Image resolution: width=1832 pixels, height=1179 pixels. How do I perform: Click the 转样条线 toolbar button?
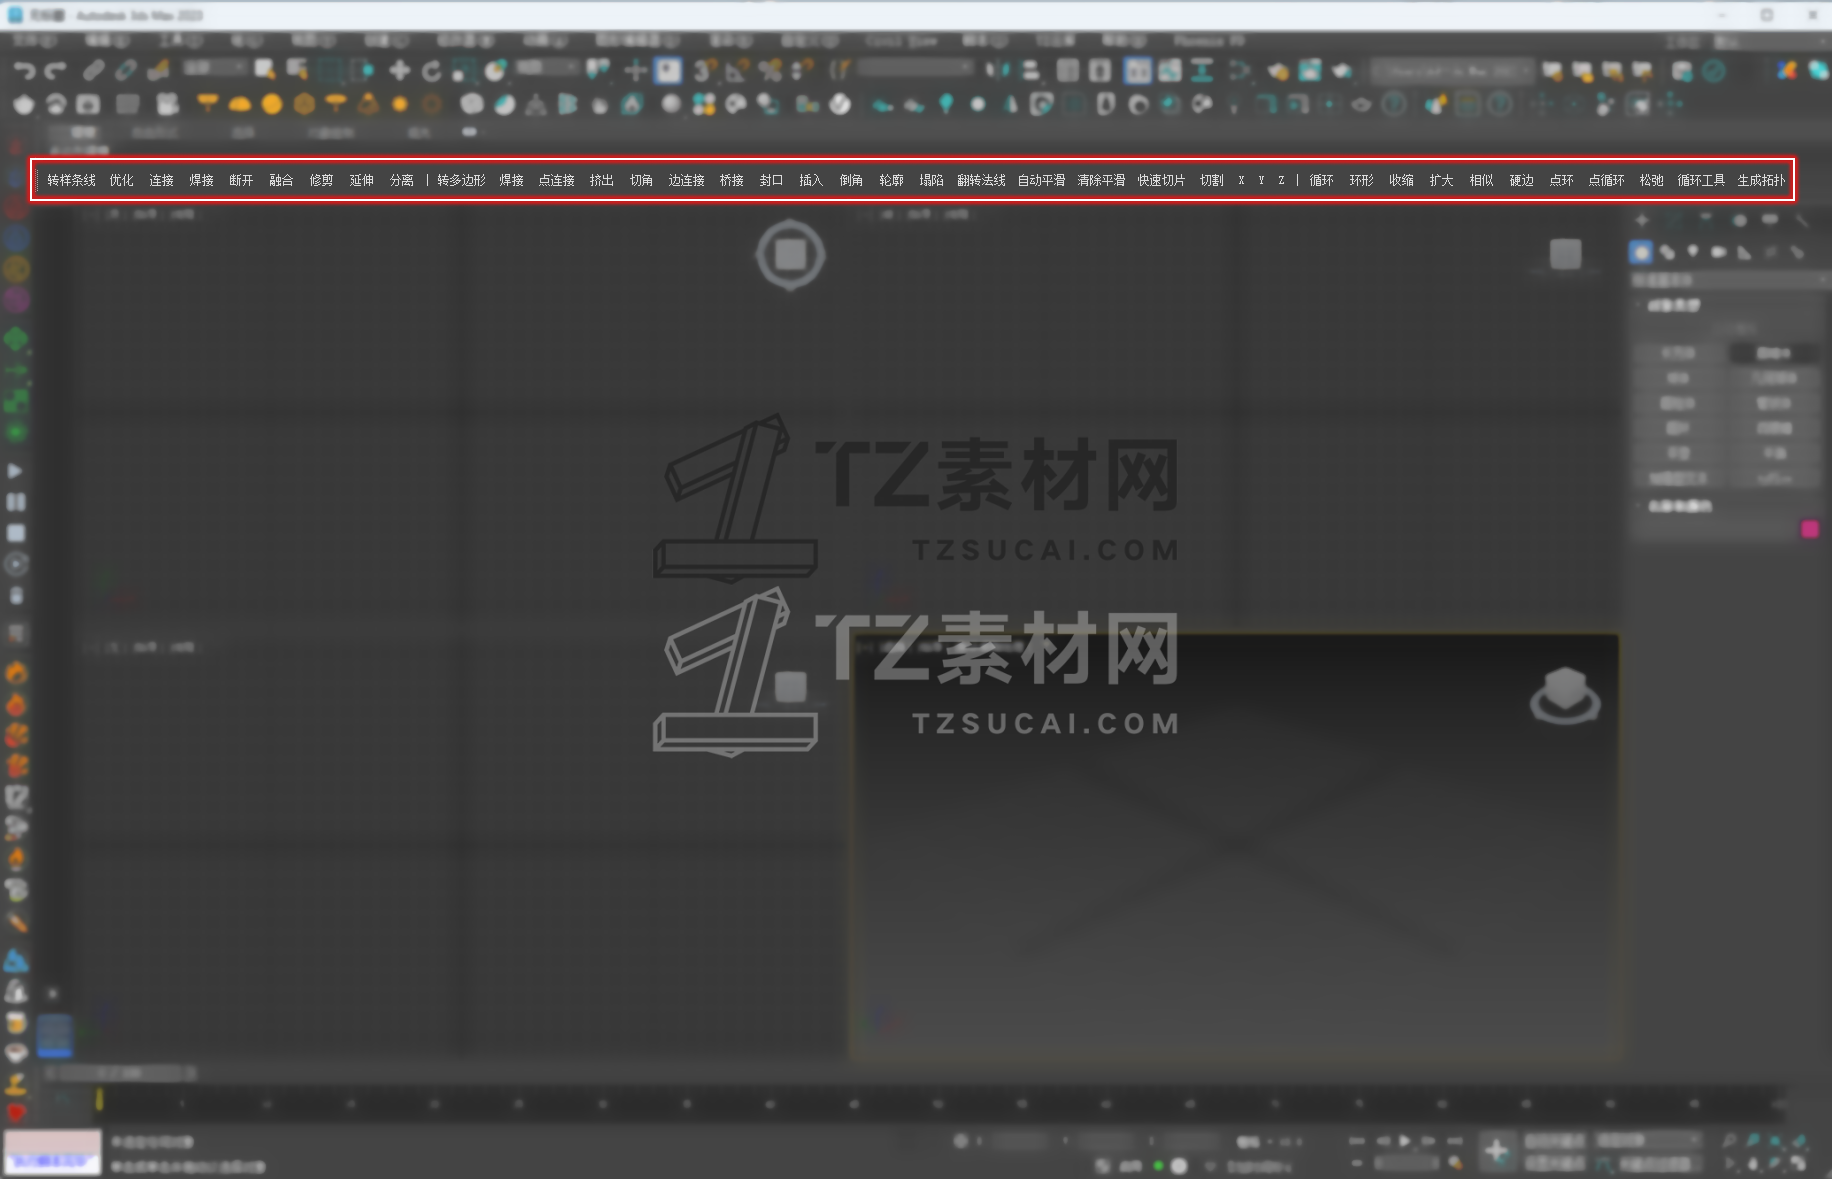click(x=72, y=181)
